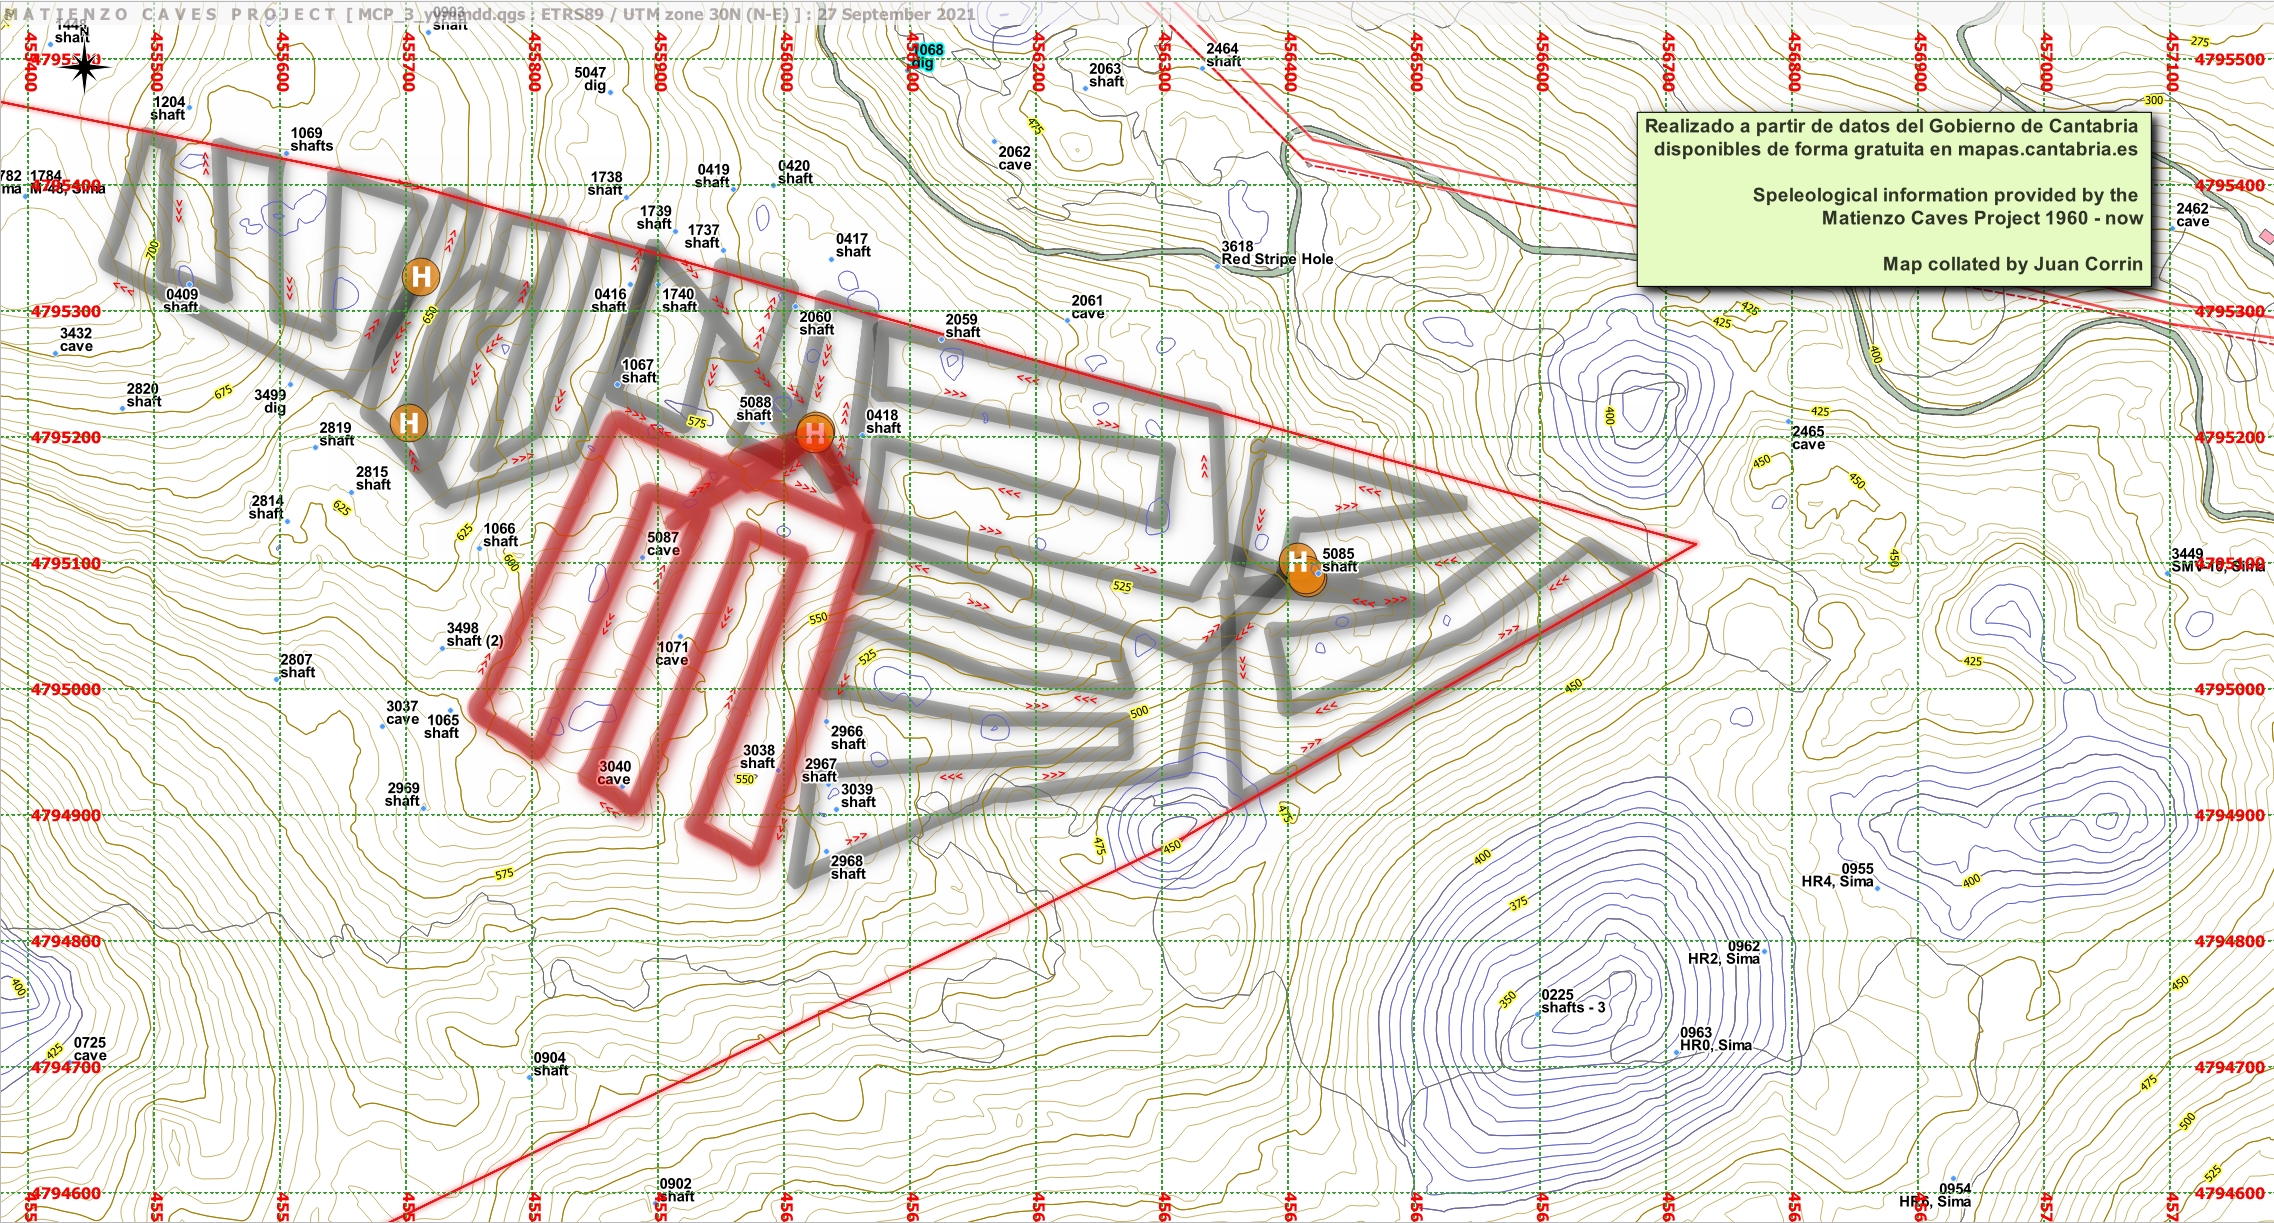Select the 0417 shaft label
The width and height of the screenshot is (2274, 1223).
pyautogui.click(x=852, y=245)
